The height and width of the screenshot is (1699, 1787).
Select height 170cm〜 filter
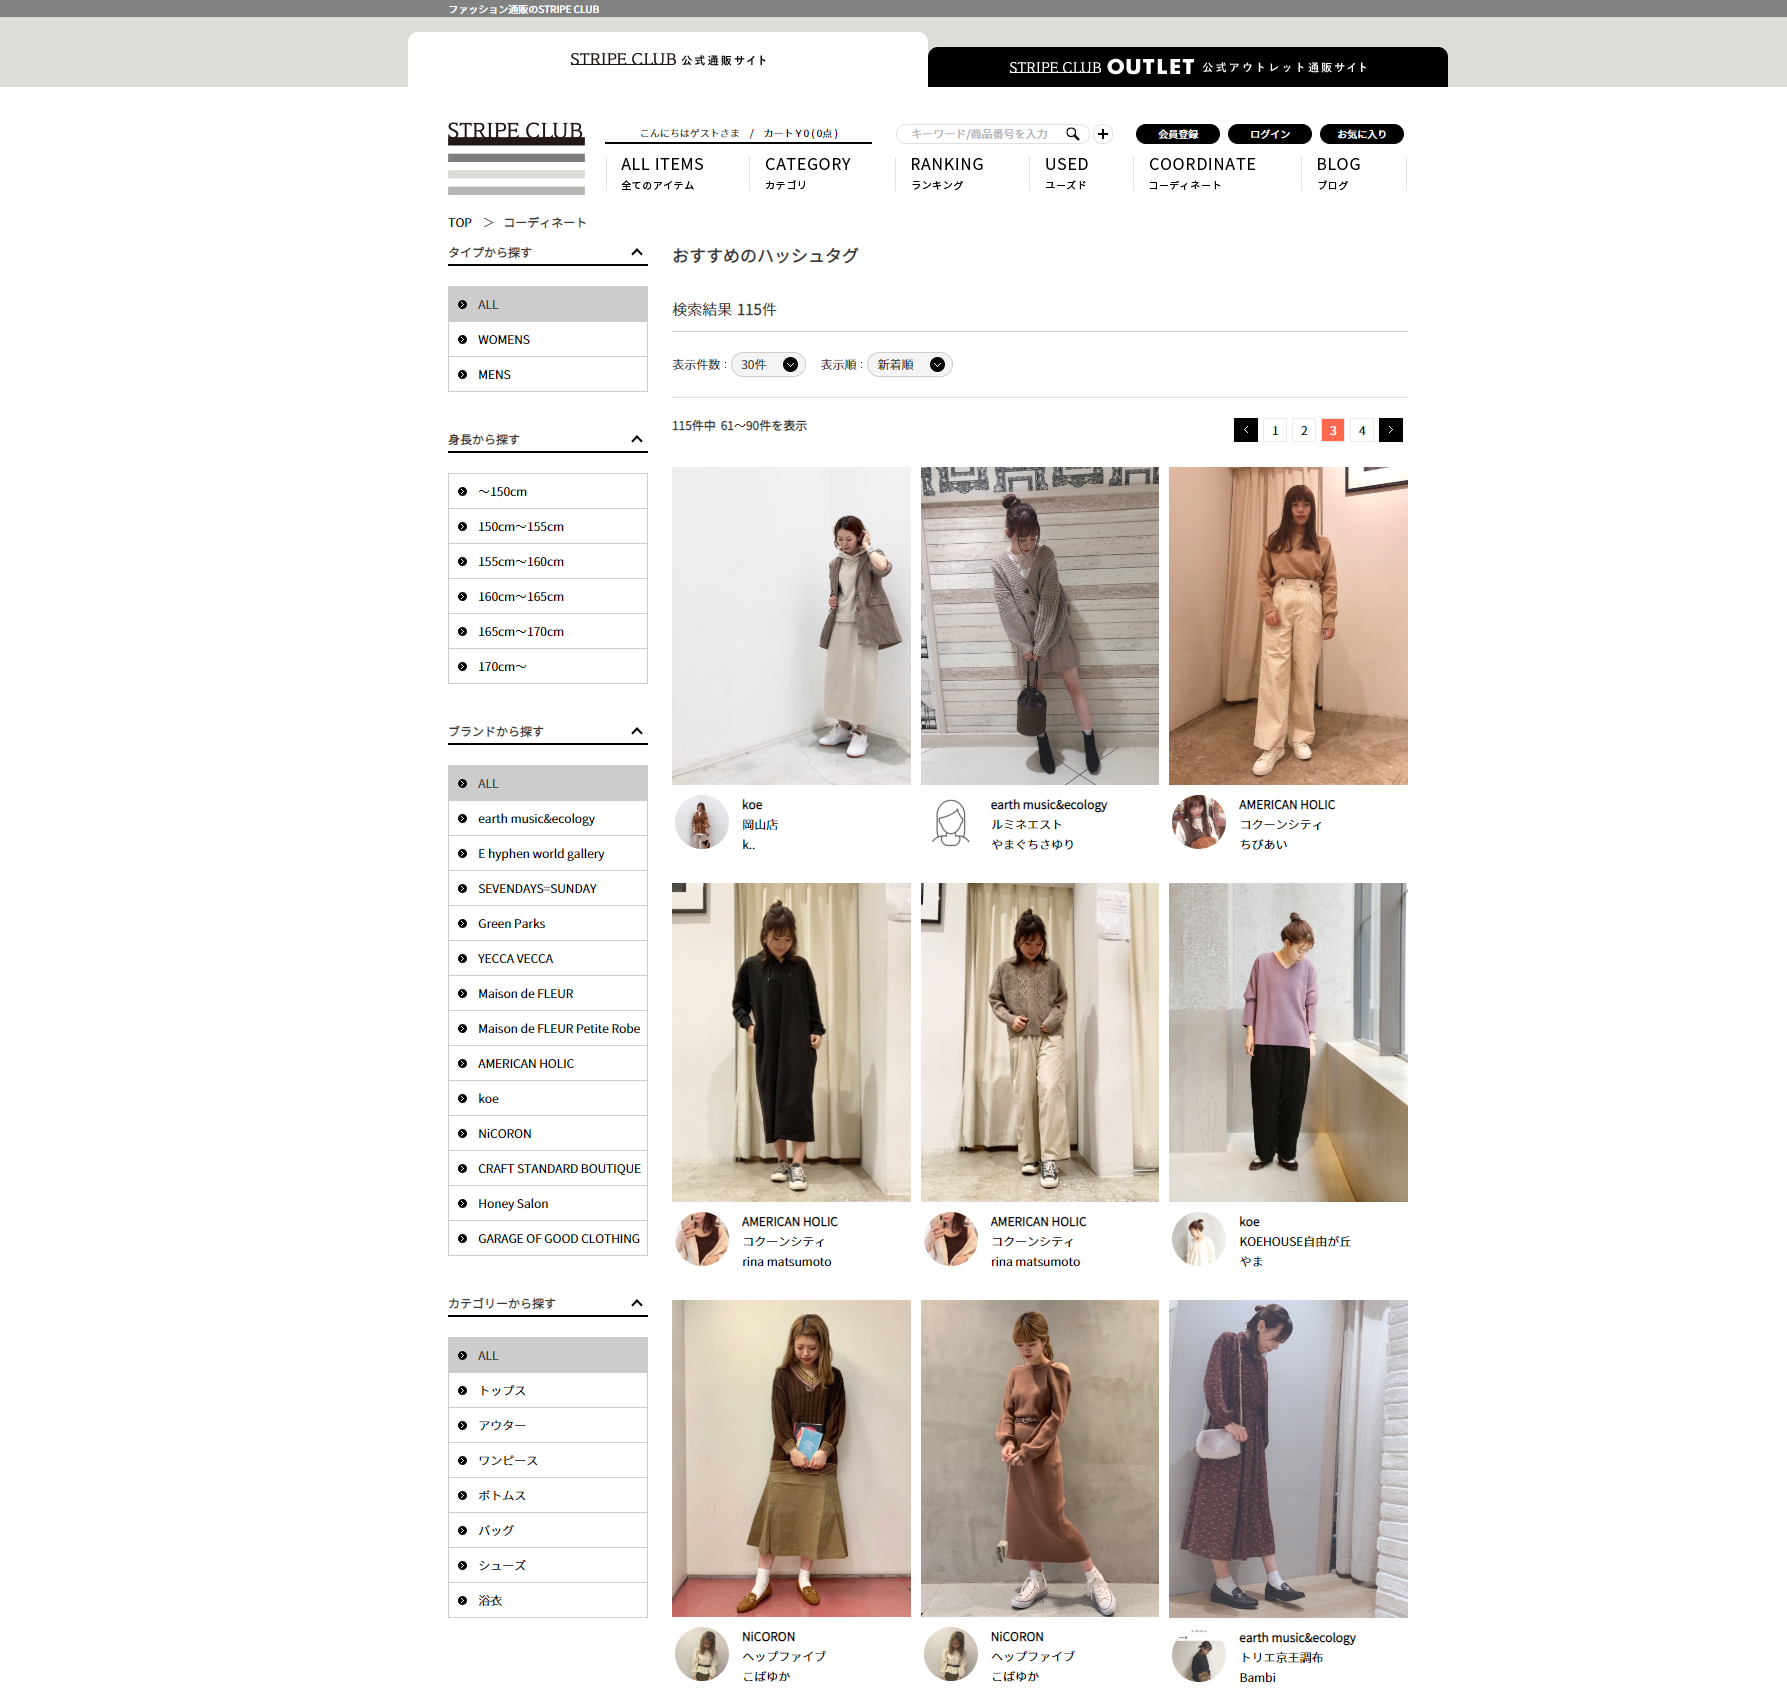coord(548,666)
